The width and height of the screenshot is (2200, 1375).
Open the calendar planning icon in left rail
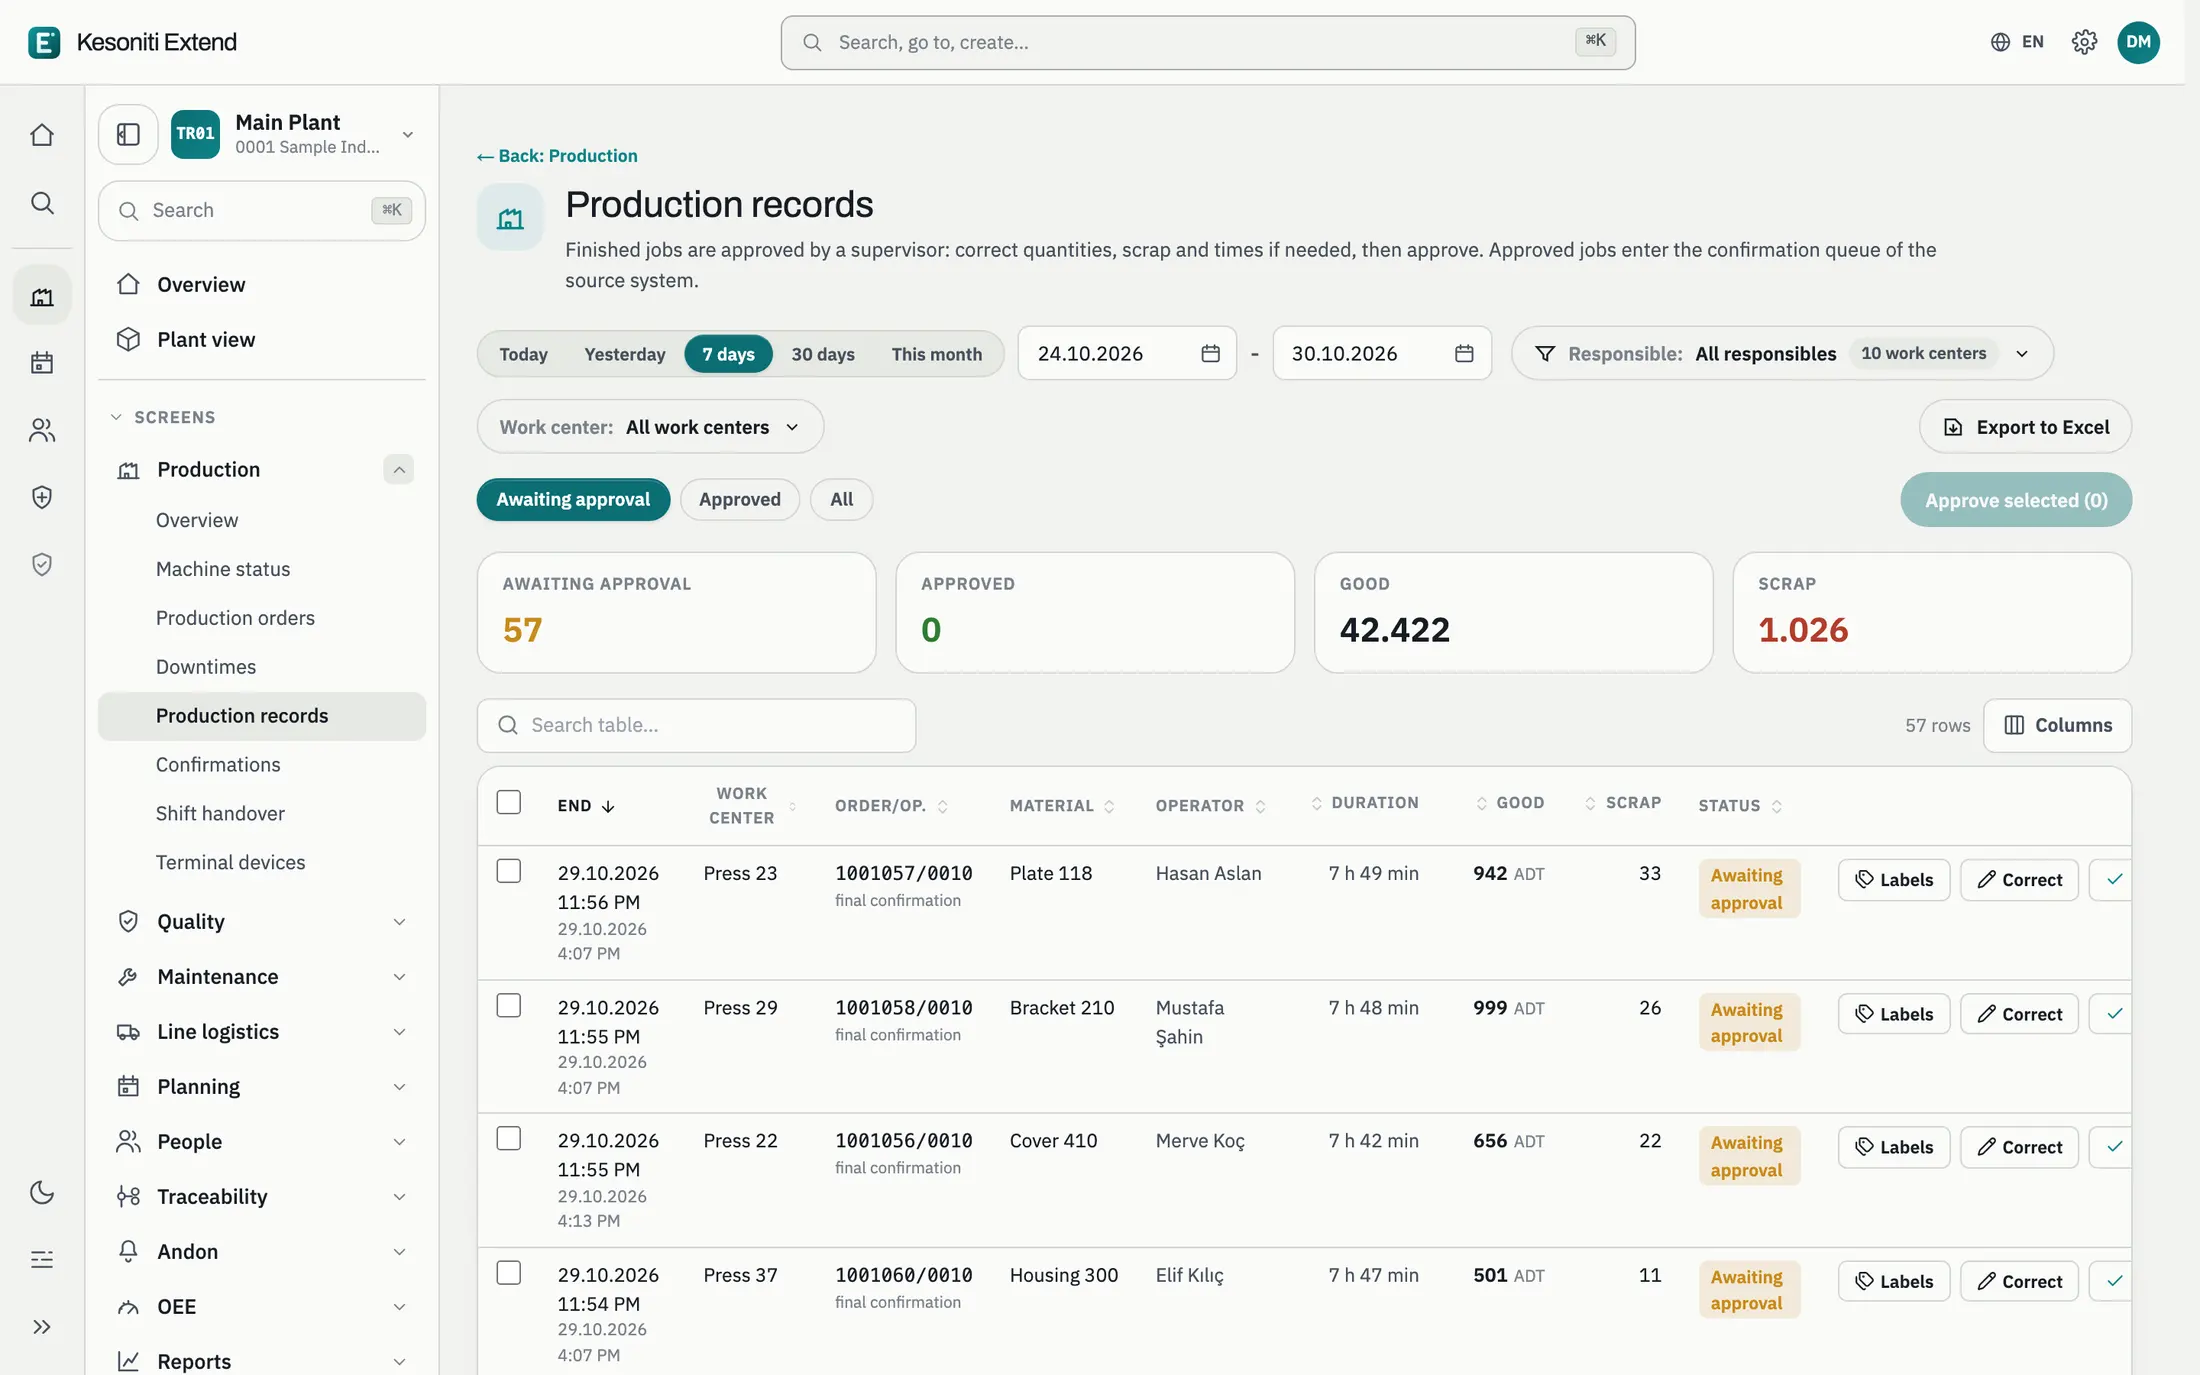tap(42, 362)
